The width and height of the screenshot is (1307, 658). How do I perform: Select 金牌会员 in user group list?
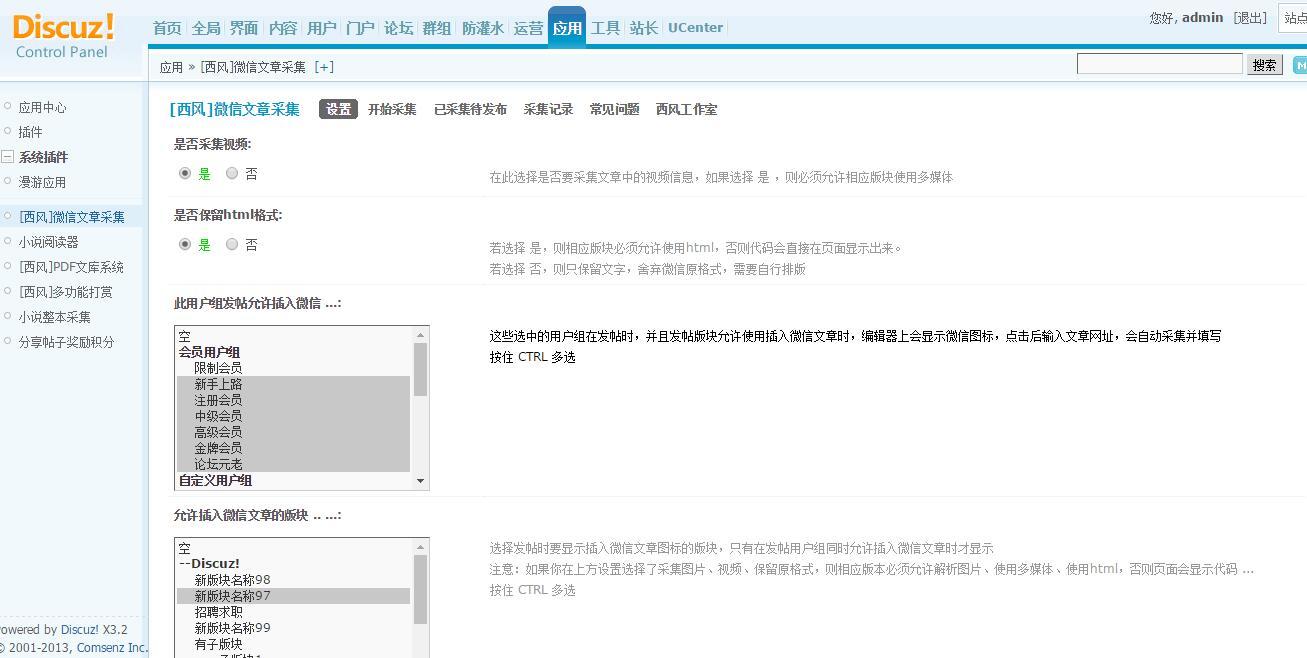click(x=293, y=448)
